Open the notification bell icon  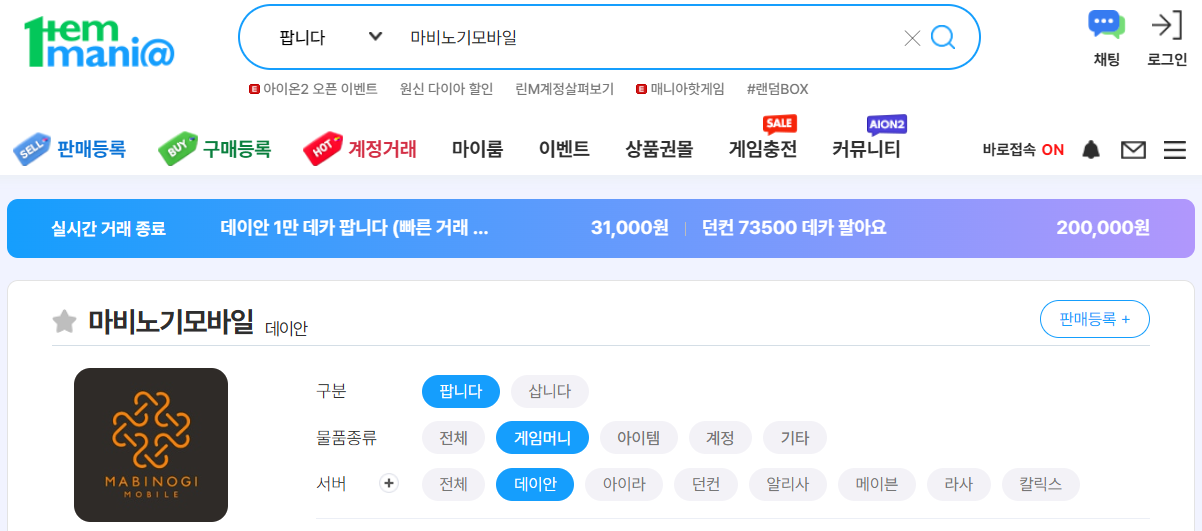tap(1091, 150)
